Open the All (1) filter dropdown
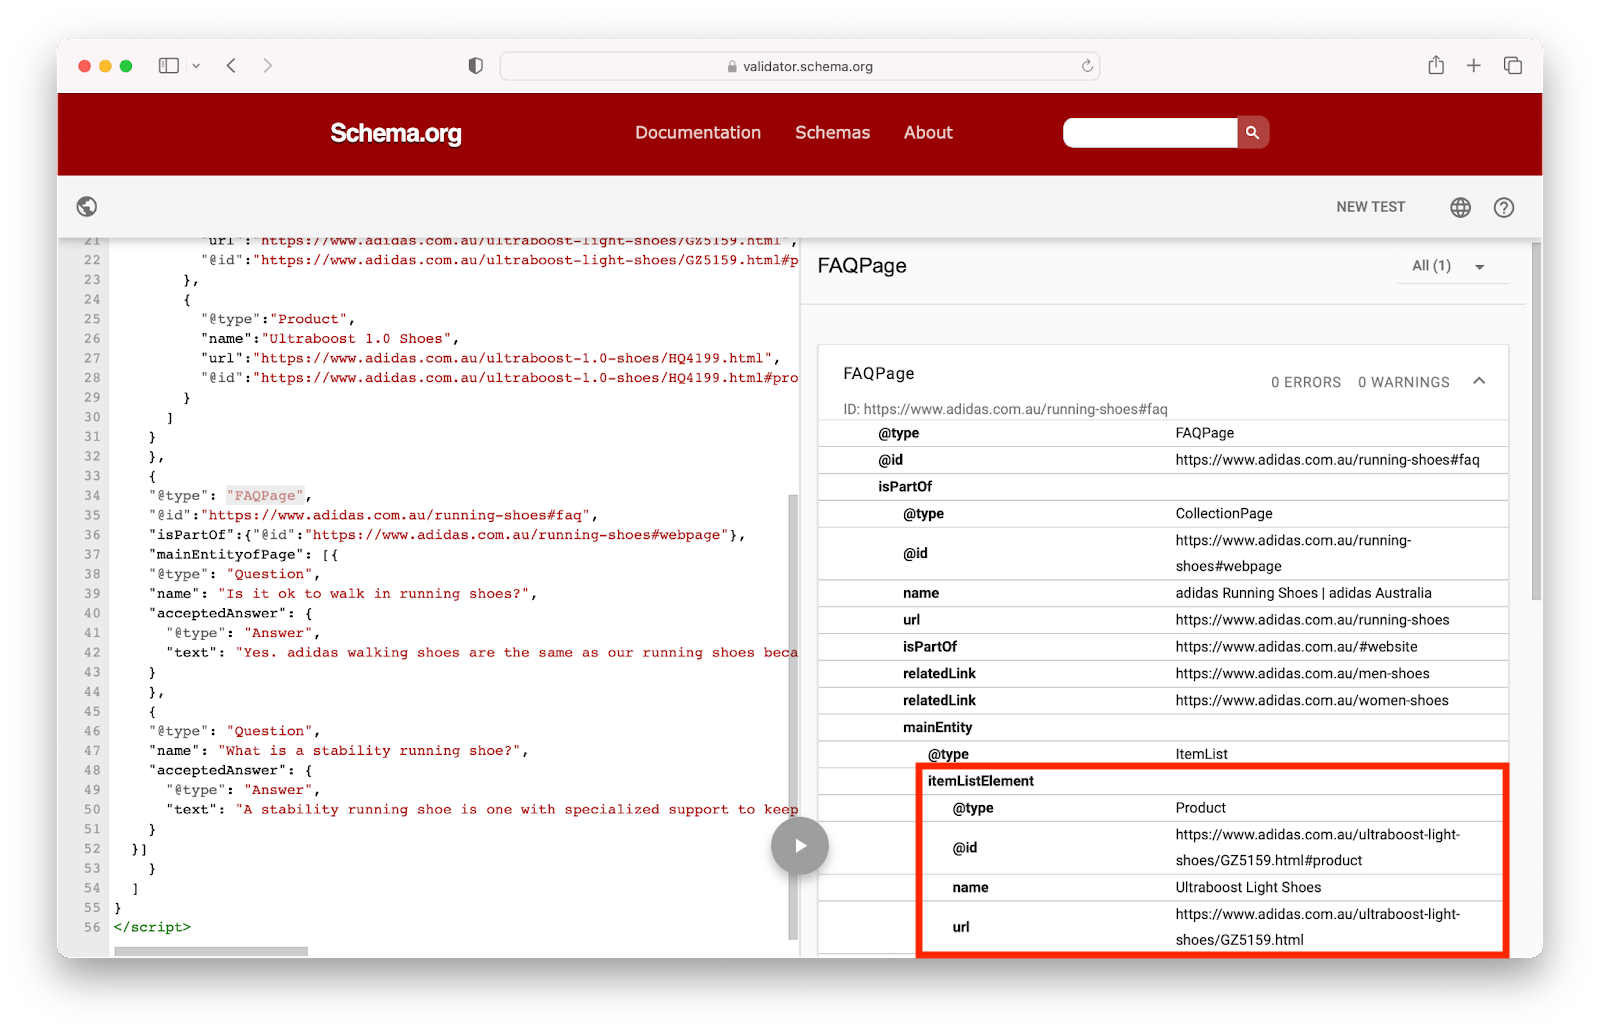 [x=1451, y=266]
